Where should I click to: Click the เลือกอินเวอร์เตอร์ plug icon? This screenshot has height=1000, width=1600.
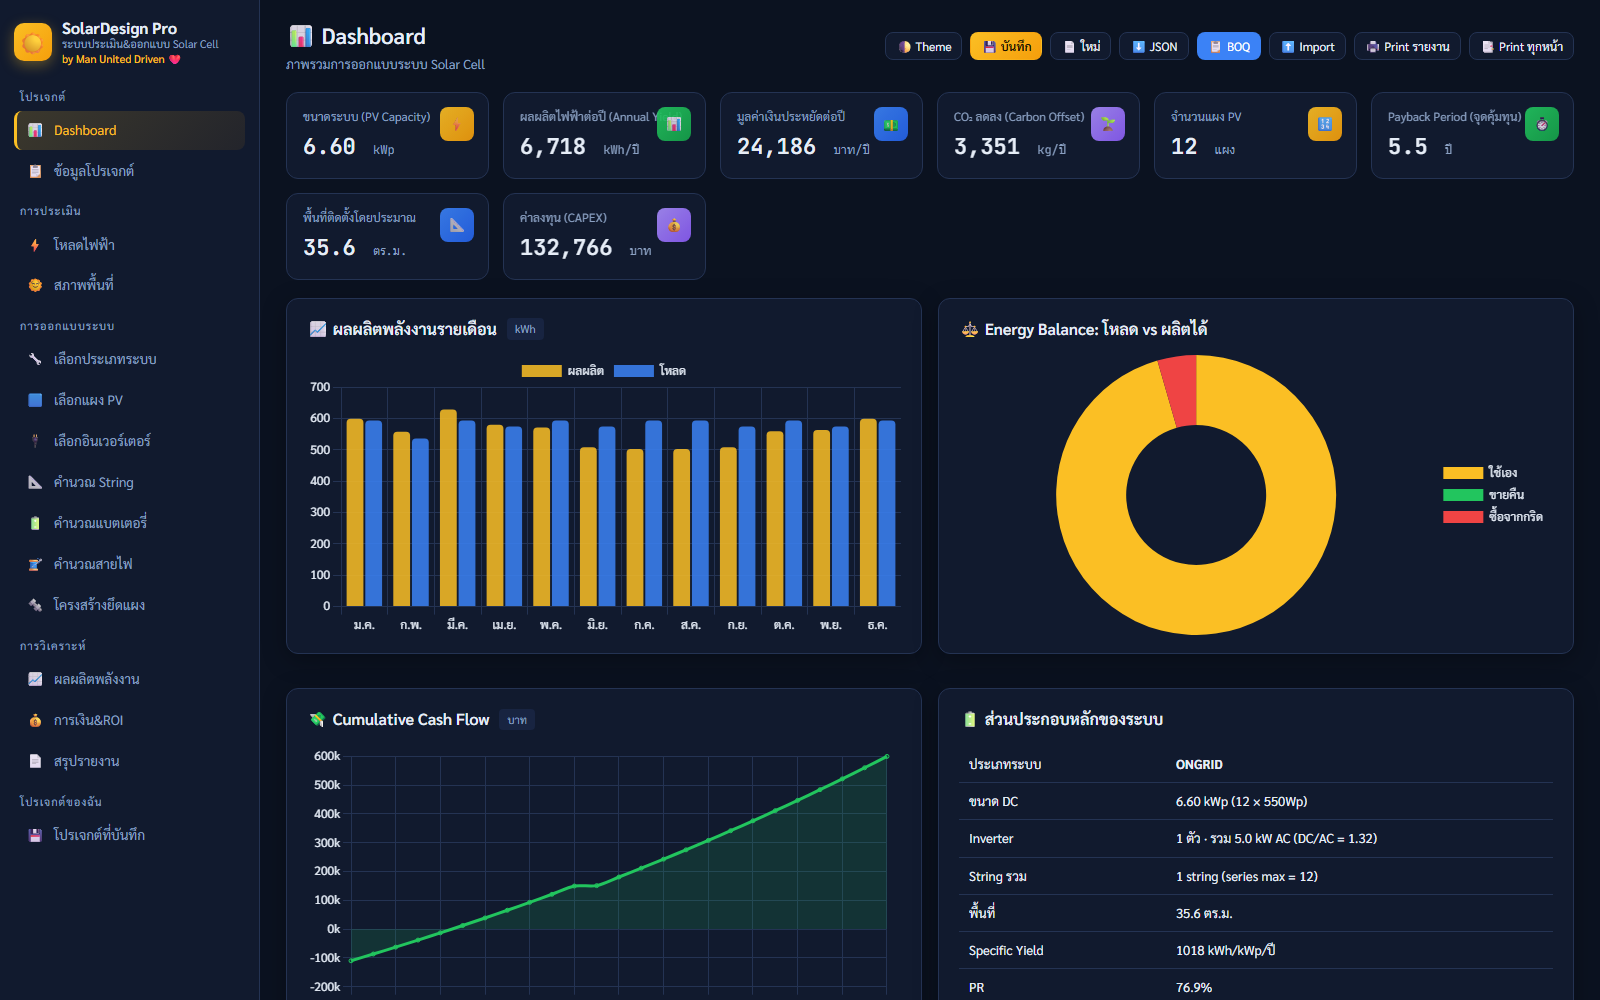pyautogui.click(x=35, y=441)
